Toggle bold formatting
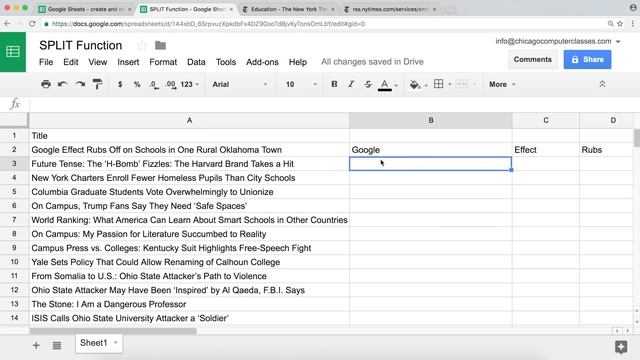This screenshot has width=640, height=360. point(334,84)
